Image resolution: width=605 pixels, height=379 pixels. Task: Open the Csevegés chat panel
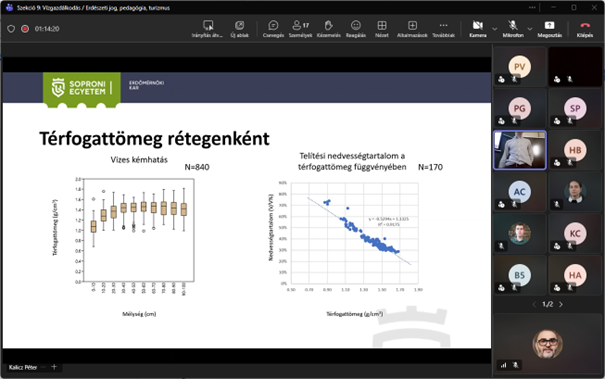point(273,29)
